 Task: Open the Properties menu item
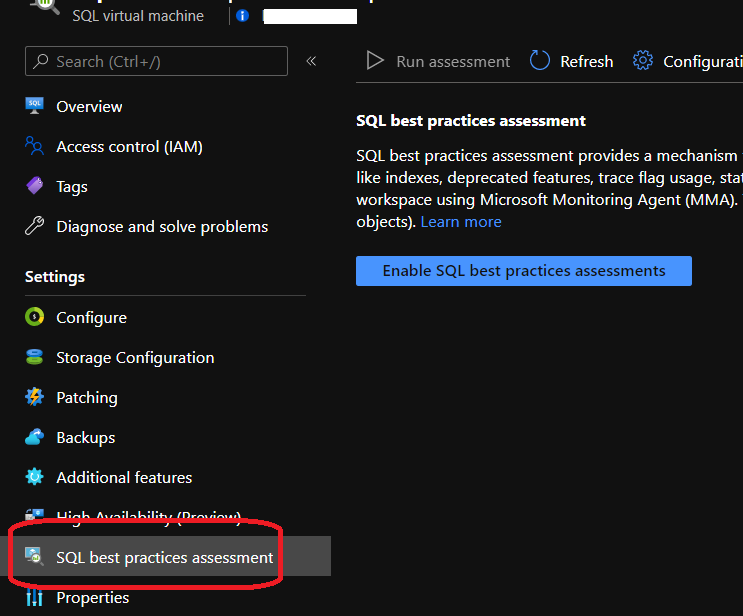92,598
